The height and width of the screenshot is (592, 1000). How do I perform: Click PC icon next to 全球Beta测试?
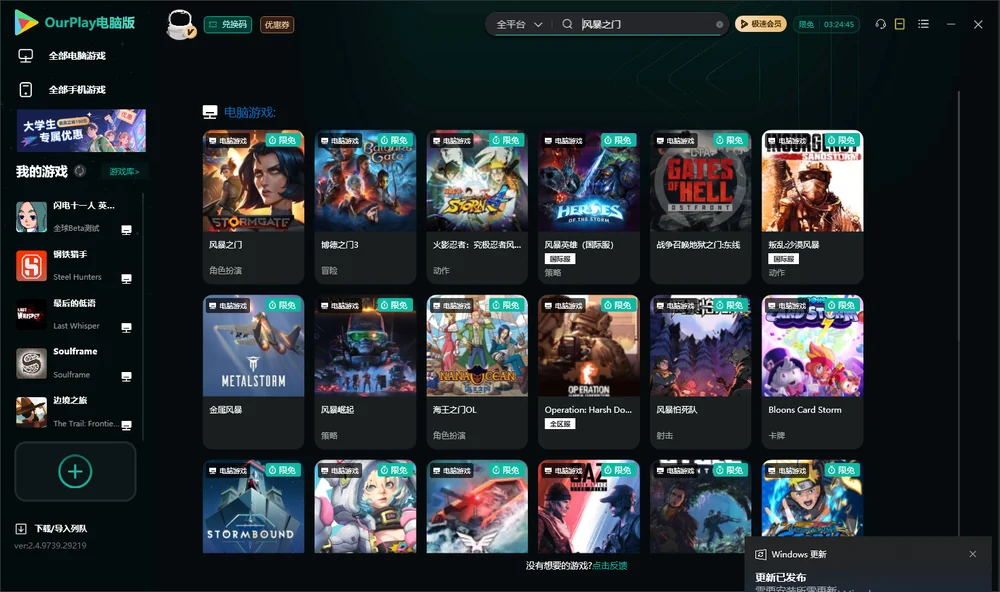tap(126, 230)
